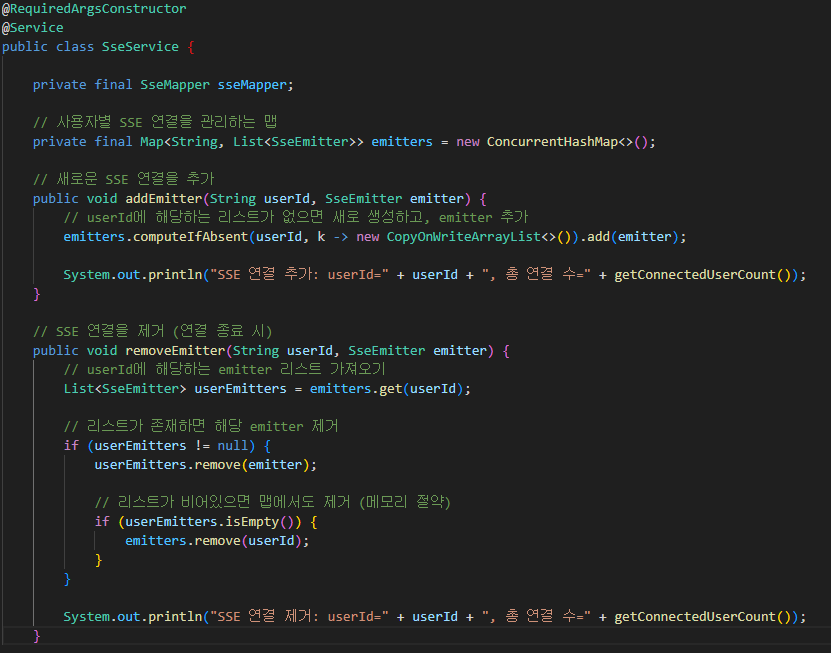Image resolution: width=831 pixels, height=653 pixels.
Task: Click the userEmitters variable declaration
Action: (x=240, y=389)
